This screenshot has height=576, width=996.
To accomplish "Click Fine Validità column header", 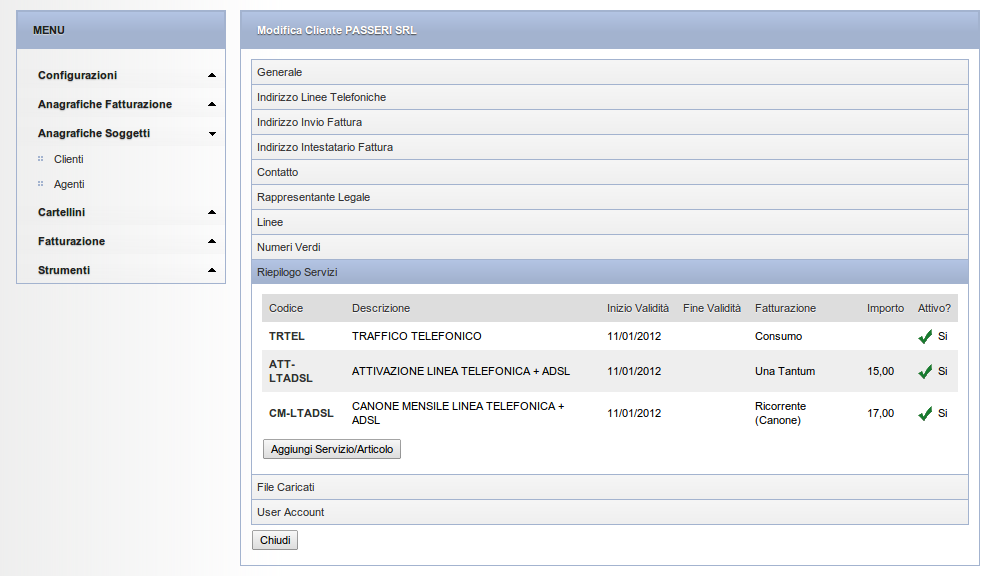I will pyautogui.click(x=712, y=308).
